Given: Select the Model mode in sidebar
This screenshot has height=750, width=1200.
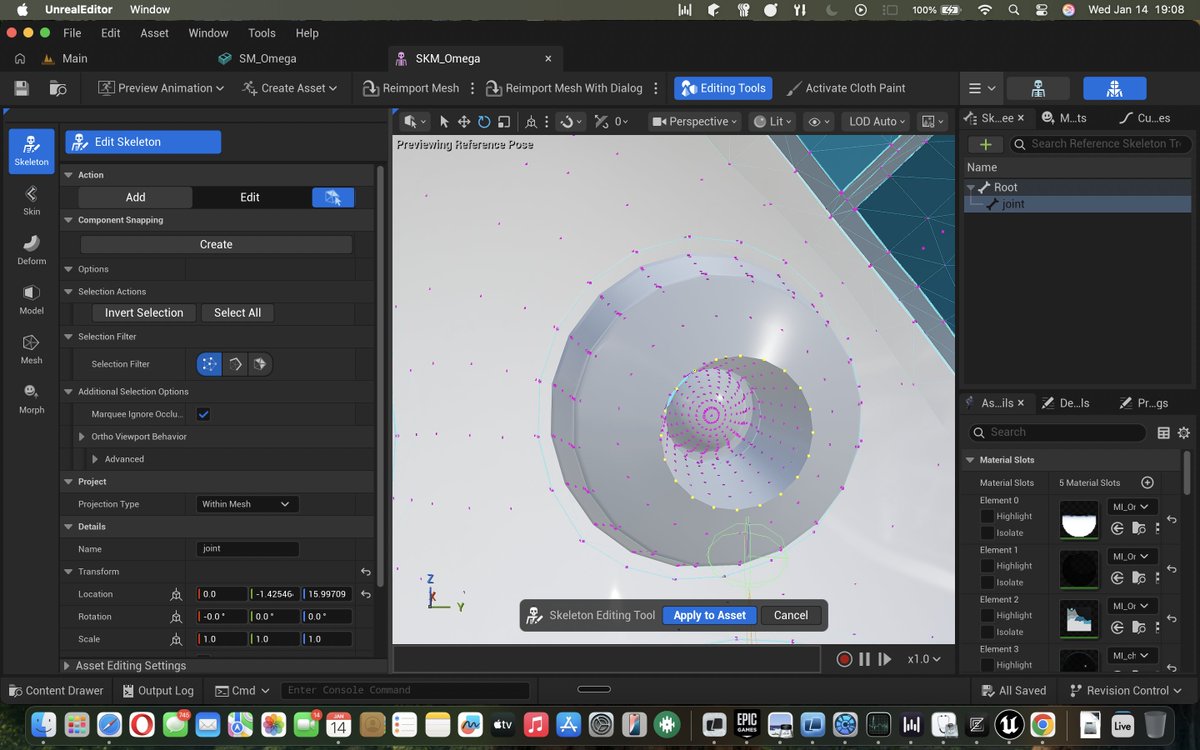Looking at the screenshot, I should tap(31, 299).
